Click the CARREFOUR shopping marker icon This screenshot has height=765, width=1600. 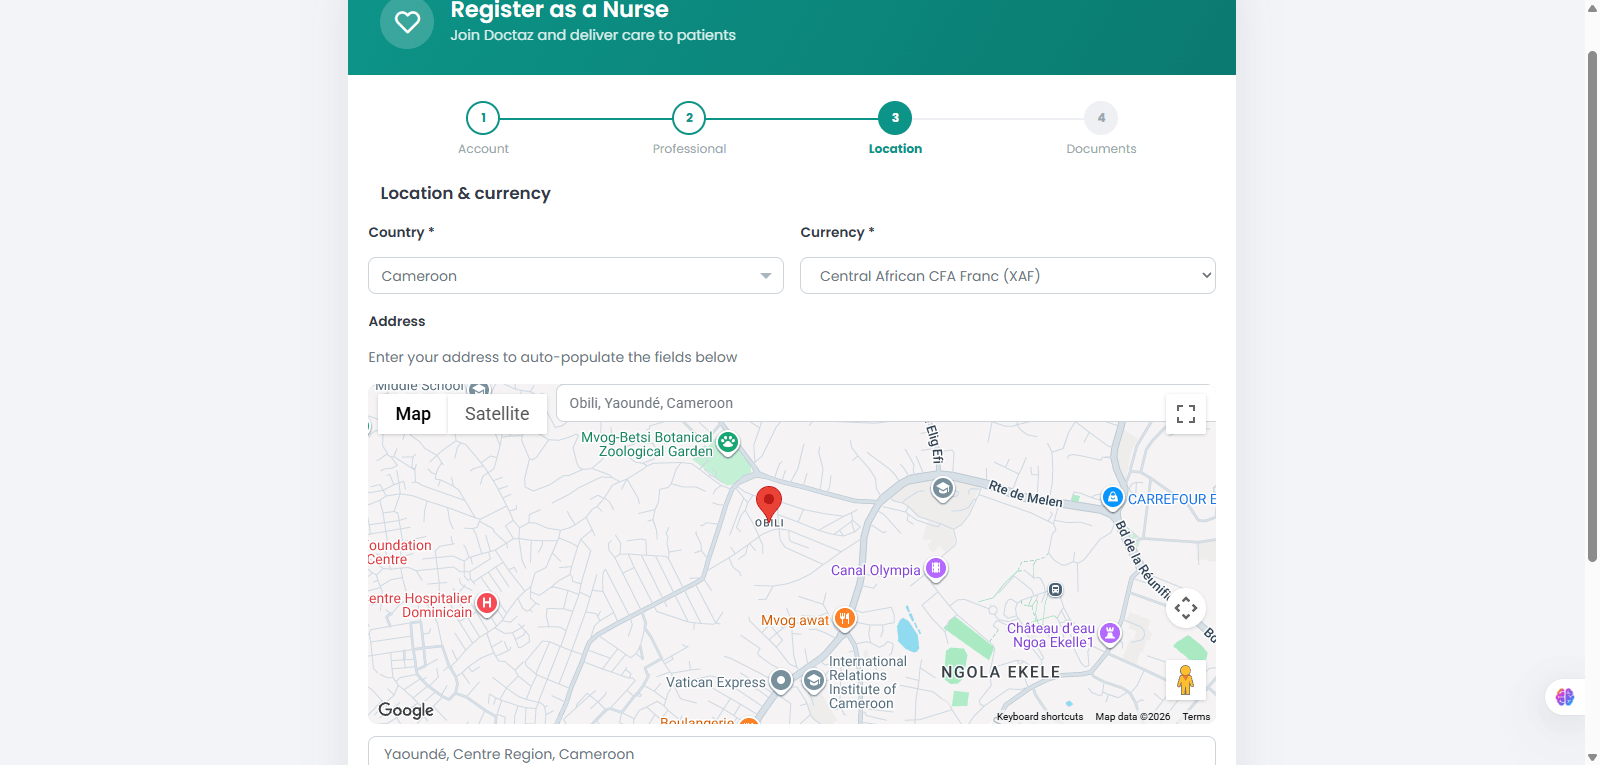1112,497
